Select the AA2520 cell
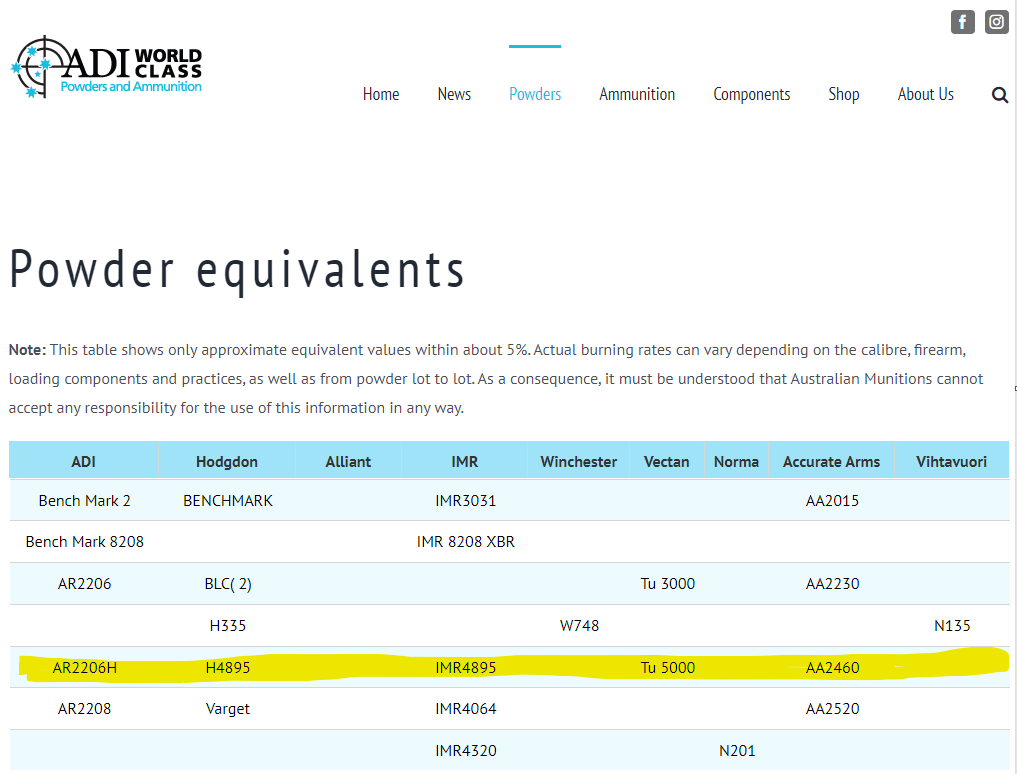The image size is (1017, 774). [x=832, y=709]
